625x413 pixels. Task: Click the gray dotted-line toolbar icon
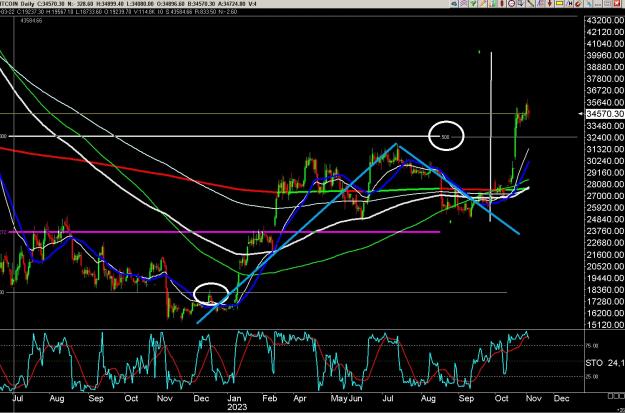[x=598, y=4]
